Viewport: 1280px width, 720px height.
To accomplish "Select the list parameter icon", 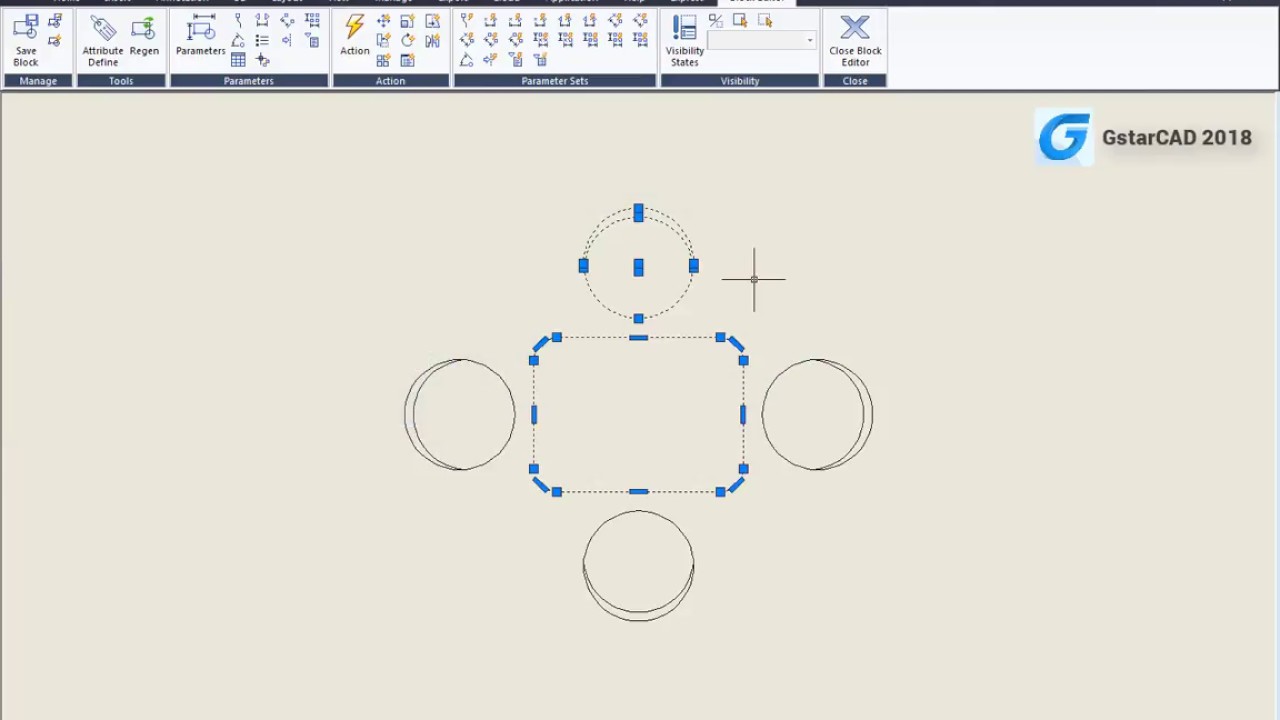I will click(x=262, y=41).
